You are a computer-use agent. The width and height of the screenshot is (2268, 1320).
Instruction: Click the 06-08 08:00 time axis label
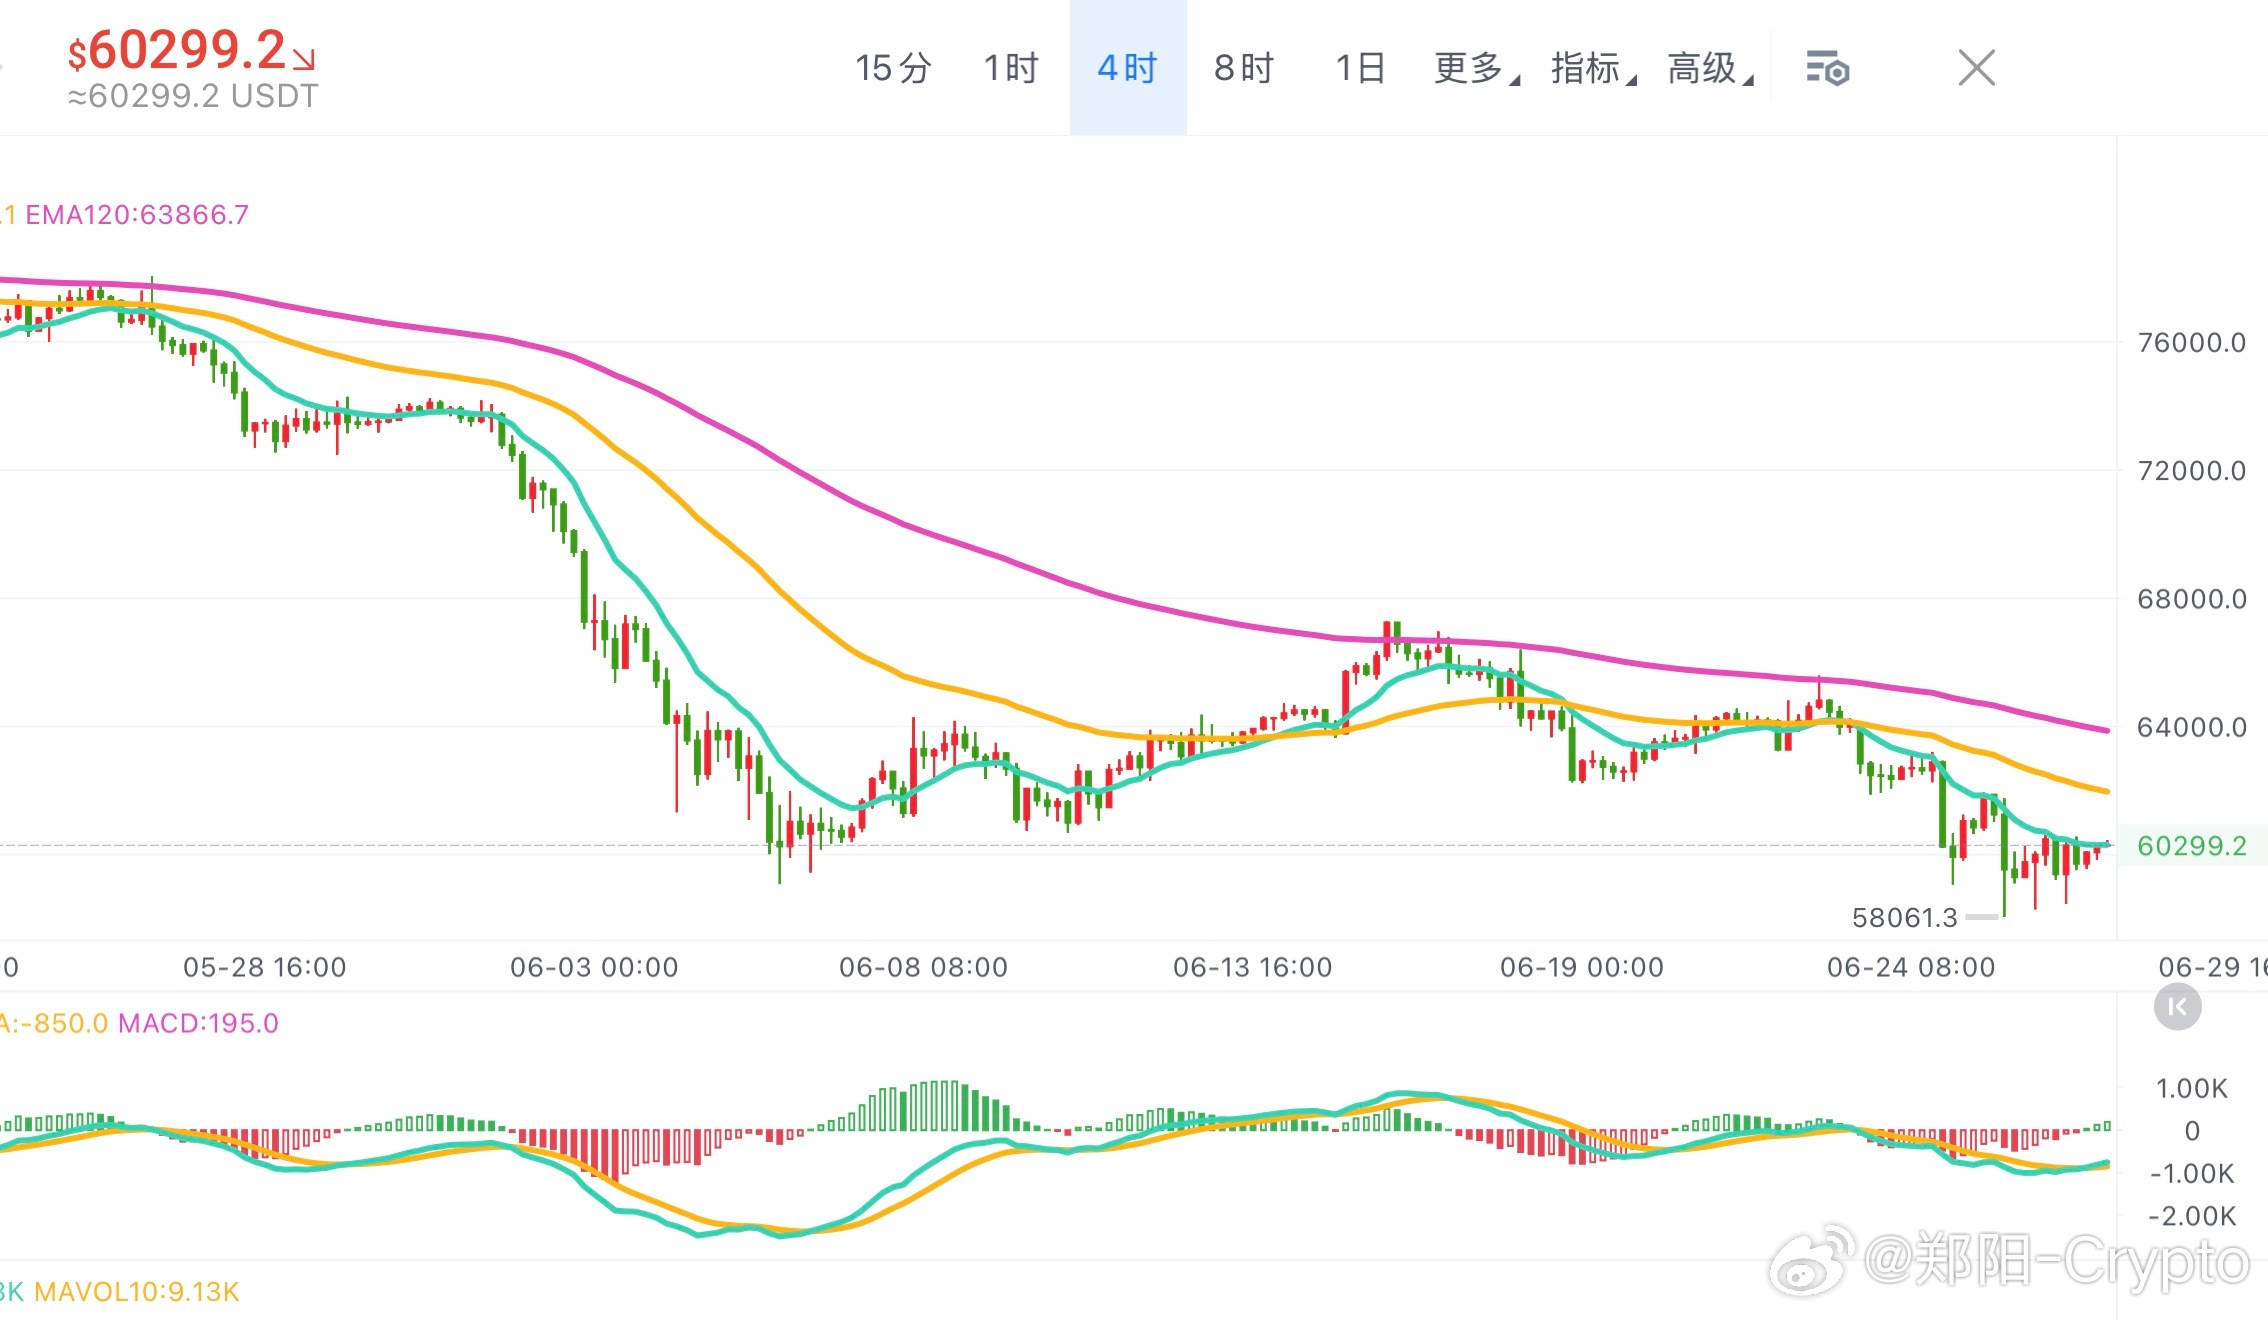click(x=923, y=967)
